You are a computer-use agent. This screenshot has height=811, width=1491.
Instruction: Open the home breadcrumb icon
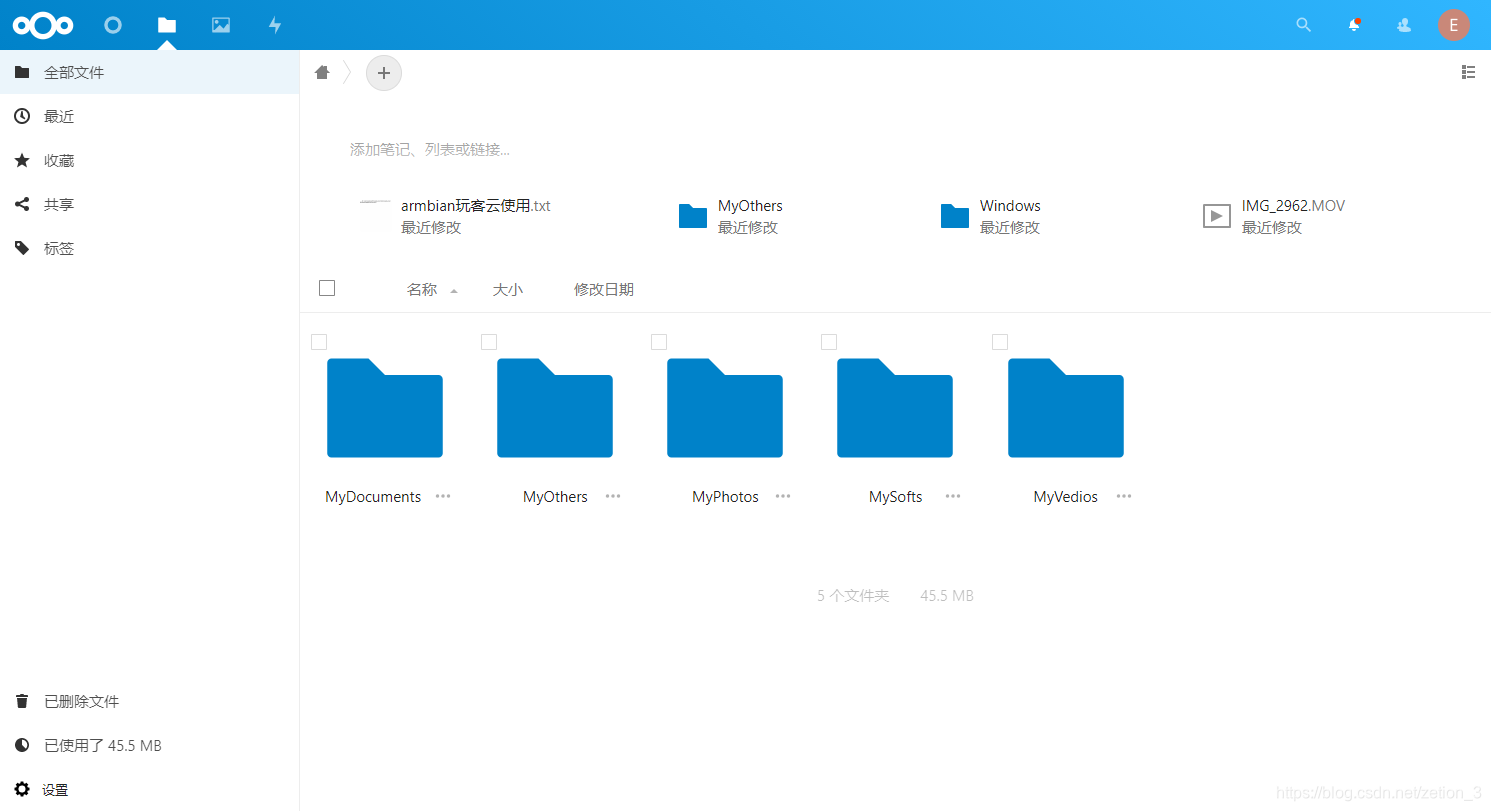tap(321, 72)
